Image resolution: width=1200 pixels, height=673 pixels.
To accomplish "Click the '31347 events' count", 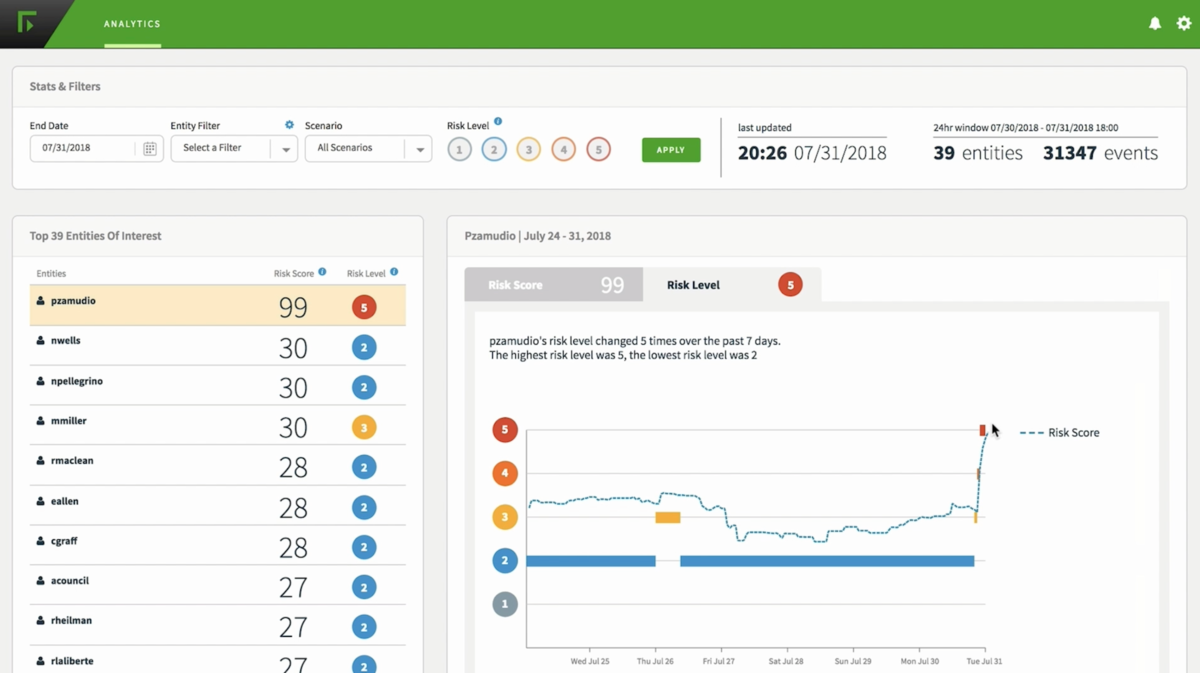I will [x=1100, y=153].
